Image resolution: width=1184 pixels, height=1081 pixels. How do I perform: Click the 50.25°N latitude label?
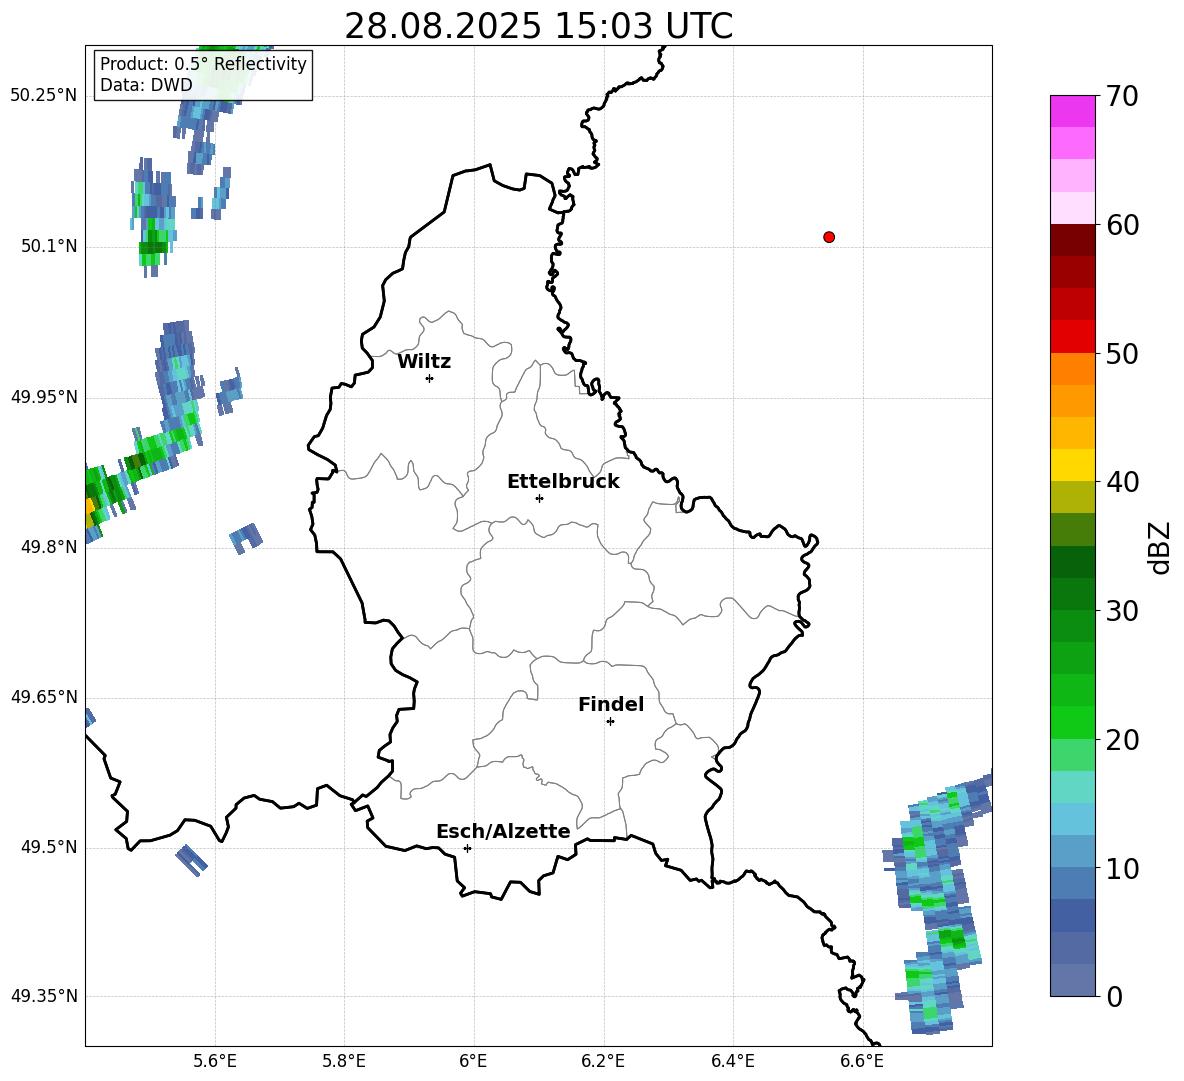44,96
